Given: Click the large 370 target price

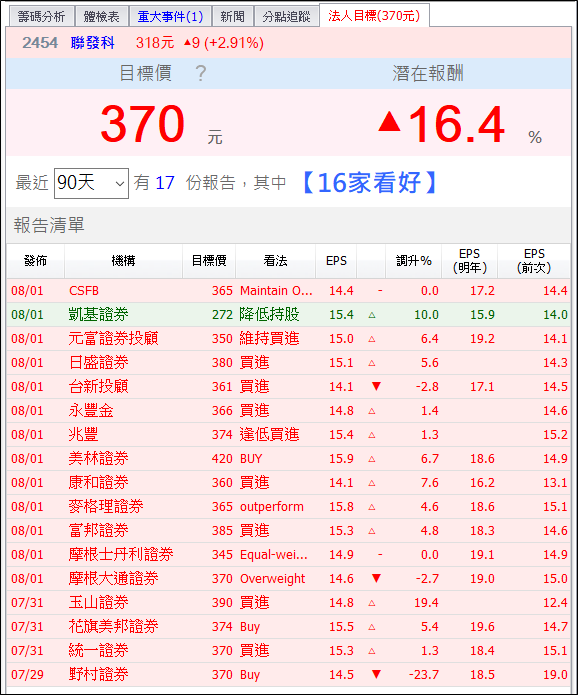Looking at the screenshot, I should (x=142, y=123).
